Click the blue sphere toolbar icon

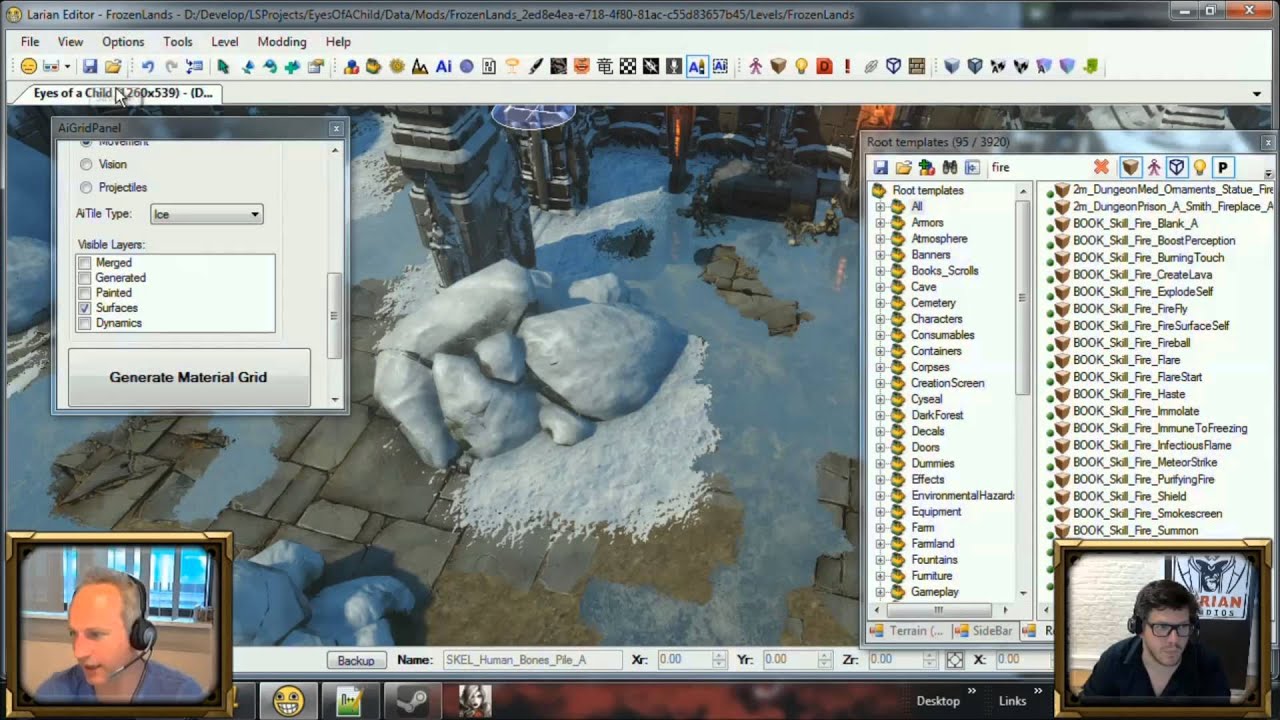(466, 66)
